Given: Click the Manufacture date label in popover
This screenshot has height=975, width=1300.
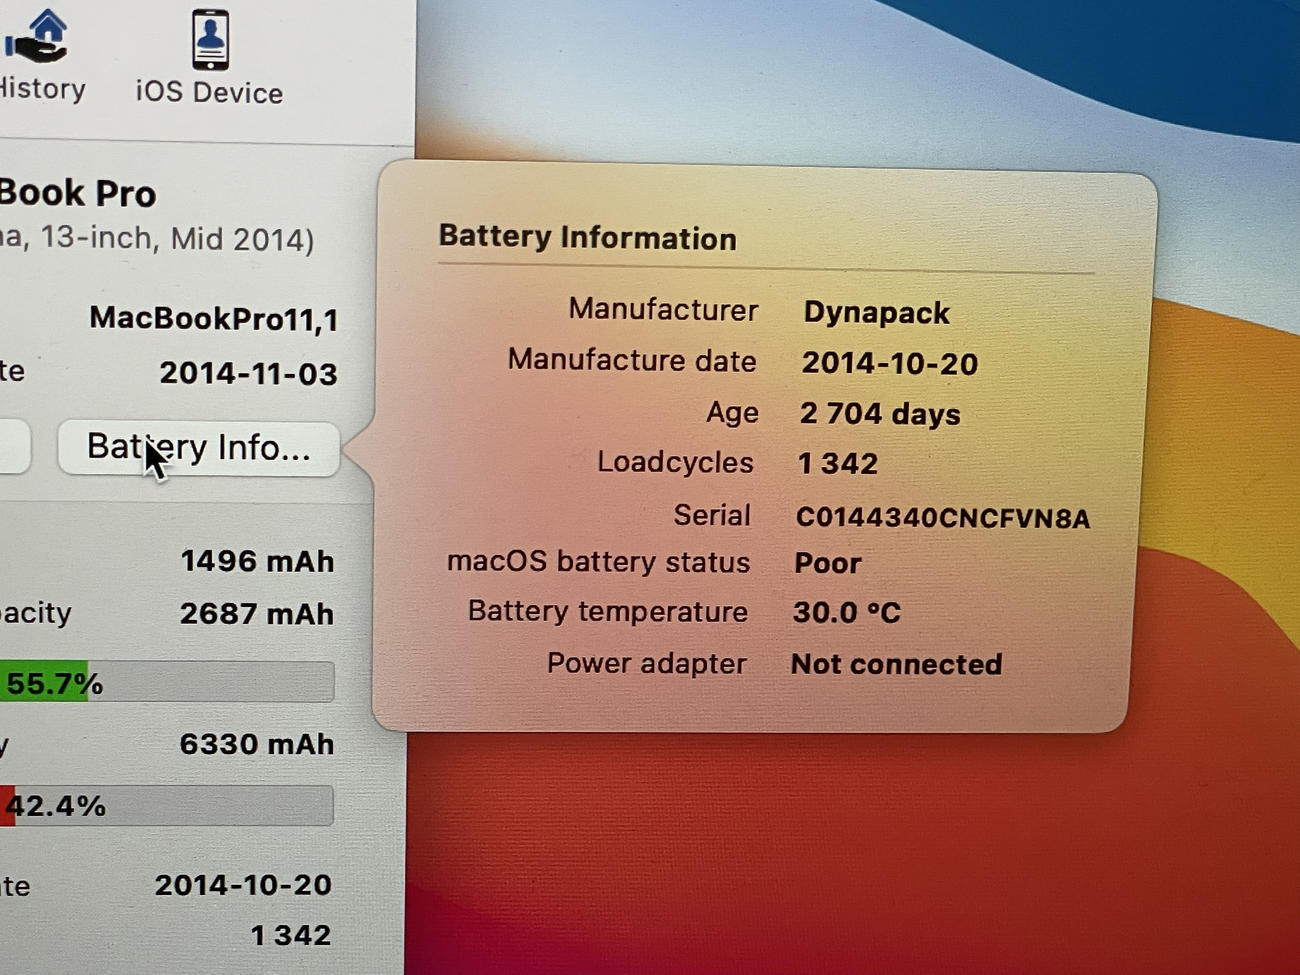Looking at the screenshot, I should click(631, 360).
